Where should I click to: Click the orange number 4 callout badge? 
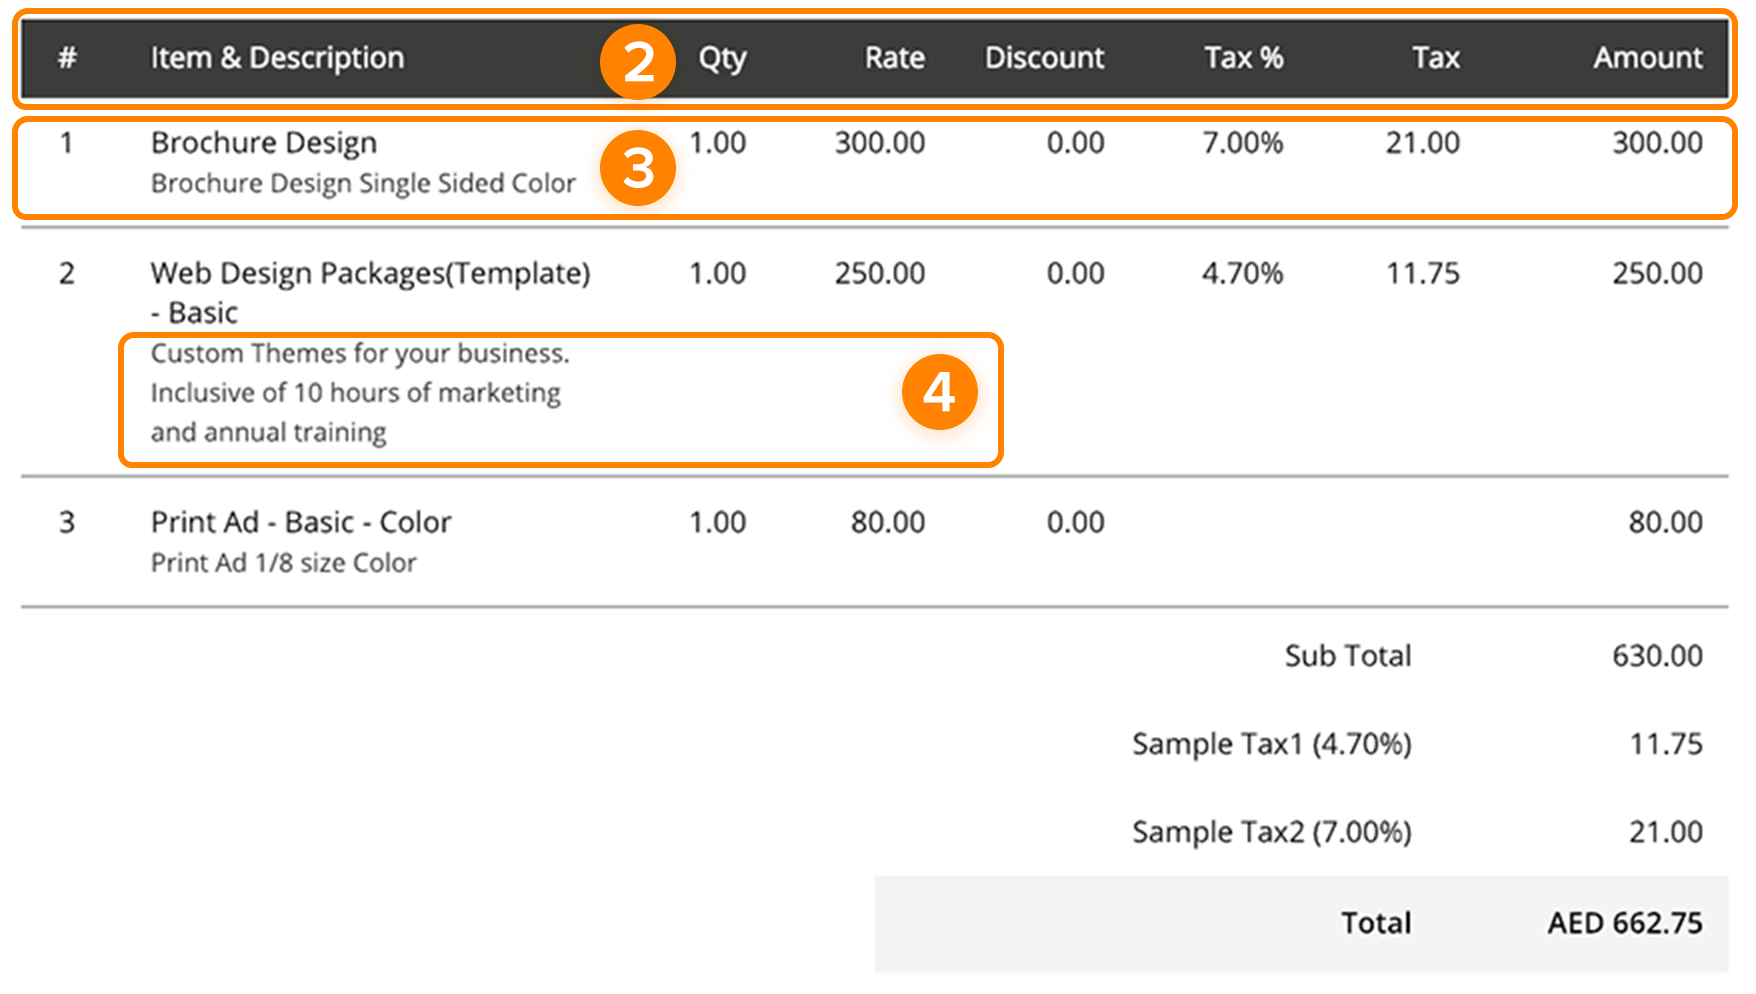[939, 392]
